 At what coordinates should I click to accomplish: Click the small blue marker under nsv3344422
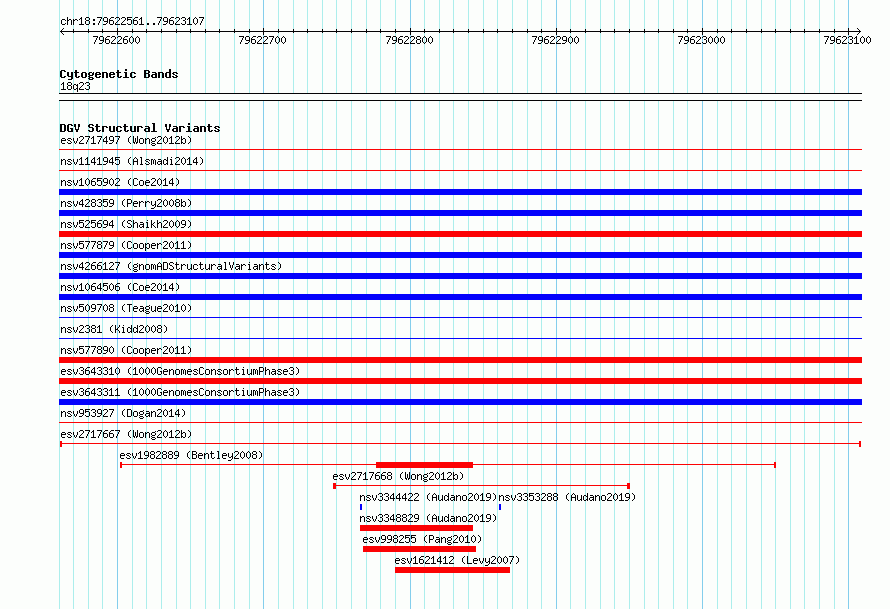(x=361, y=507)
